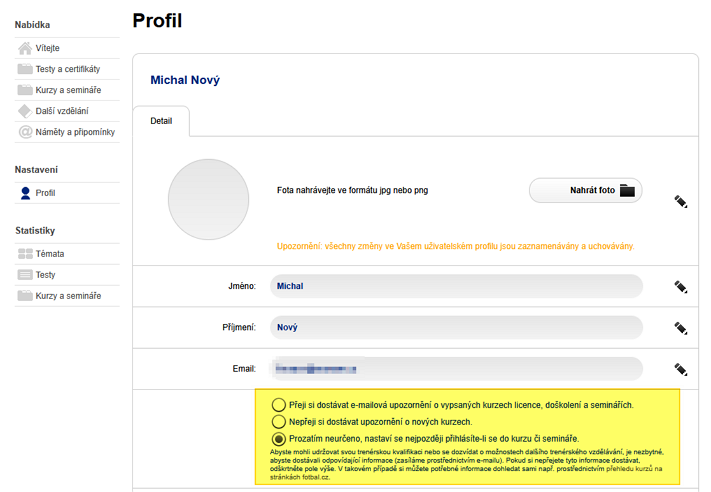
Task: Click the pencil edit icon beside Jméno
Action: 681,286
